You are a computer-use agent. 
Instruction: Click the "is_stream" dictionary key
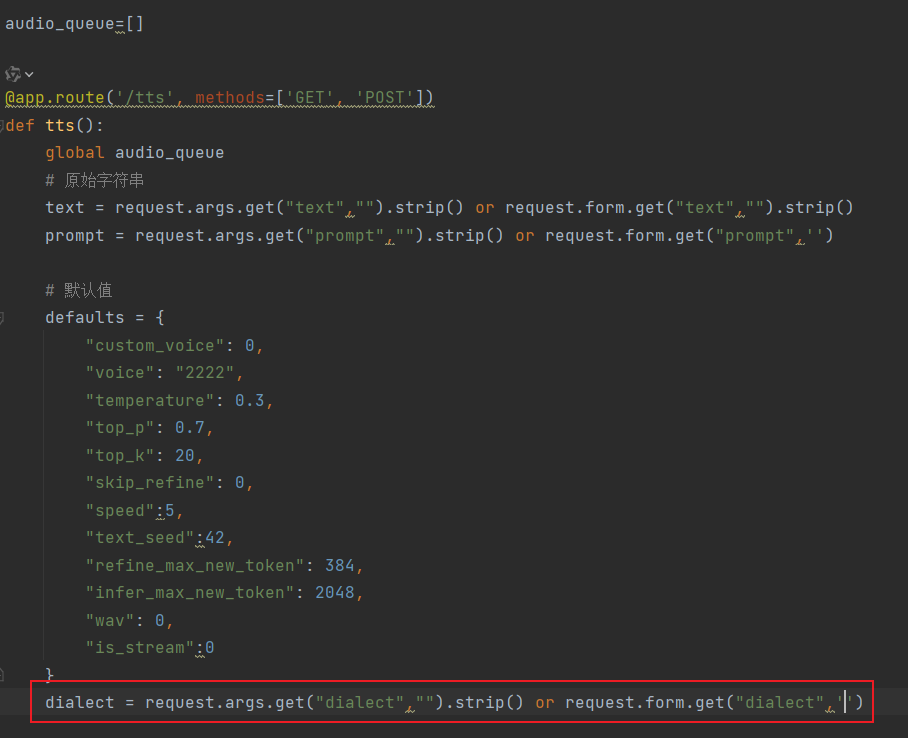pyautogui.click(x=140, y=648)
